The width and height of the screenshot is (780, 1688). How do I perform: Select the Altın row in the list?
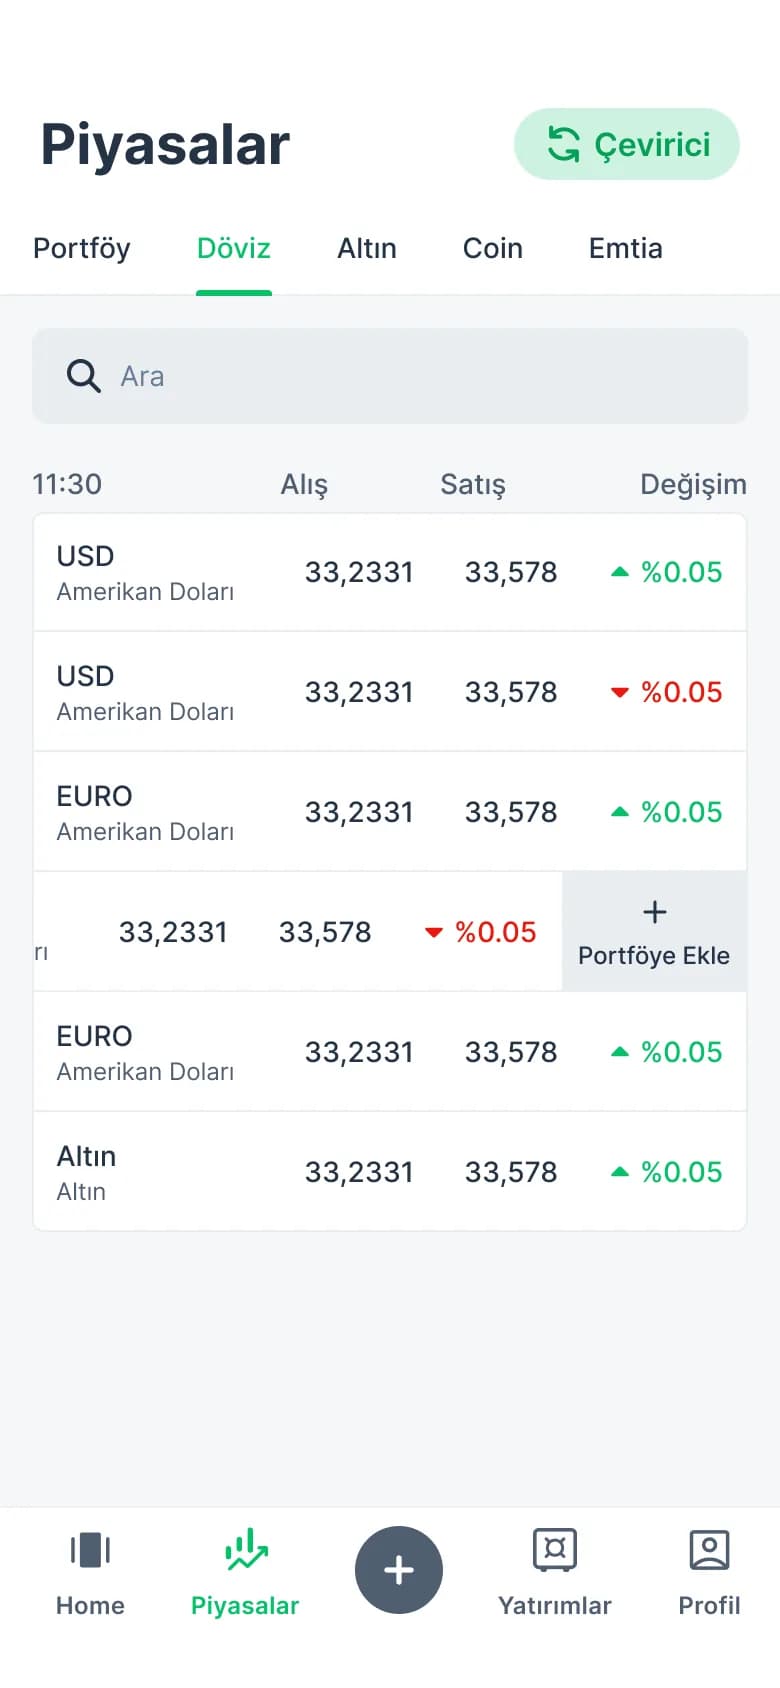pyautogui.click(x=390, y=1171)
